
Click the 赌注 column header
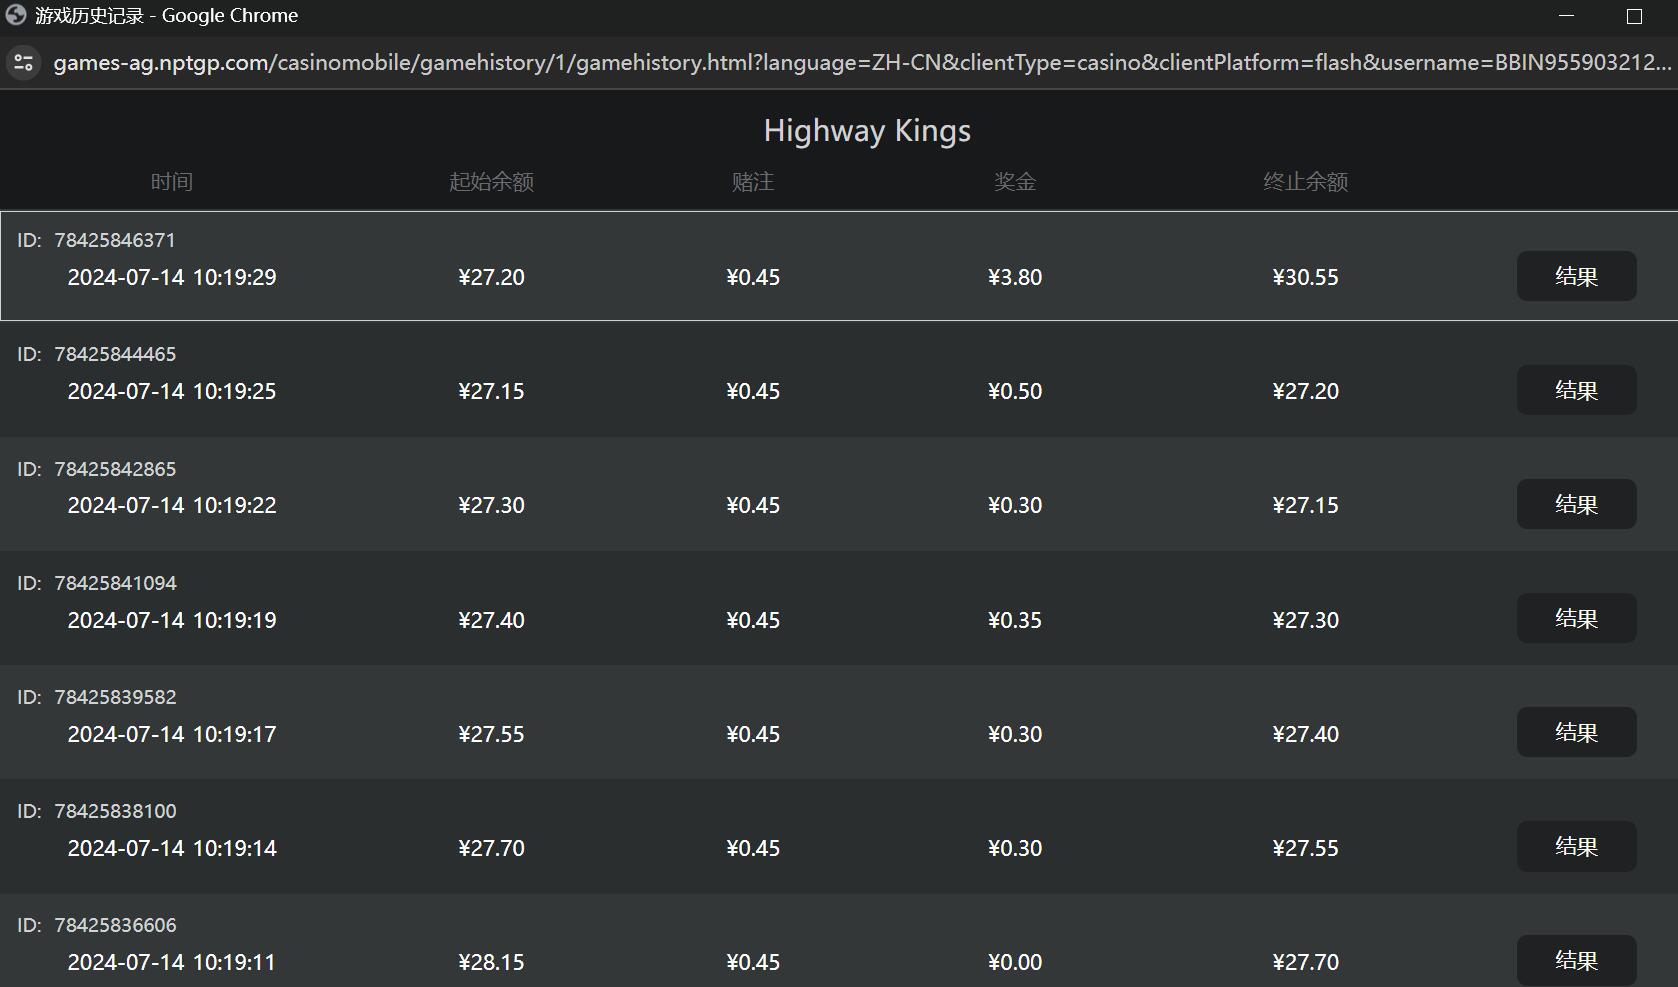[753, 182]
